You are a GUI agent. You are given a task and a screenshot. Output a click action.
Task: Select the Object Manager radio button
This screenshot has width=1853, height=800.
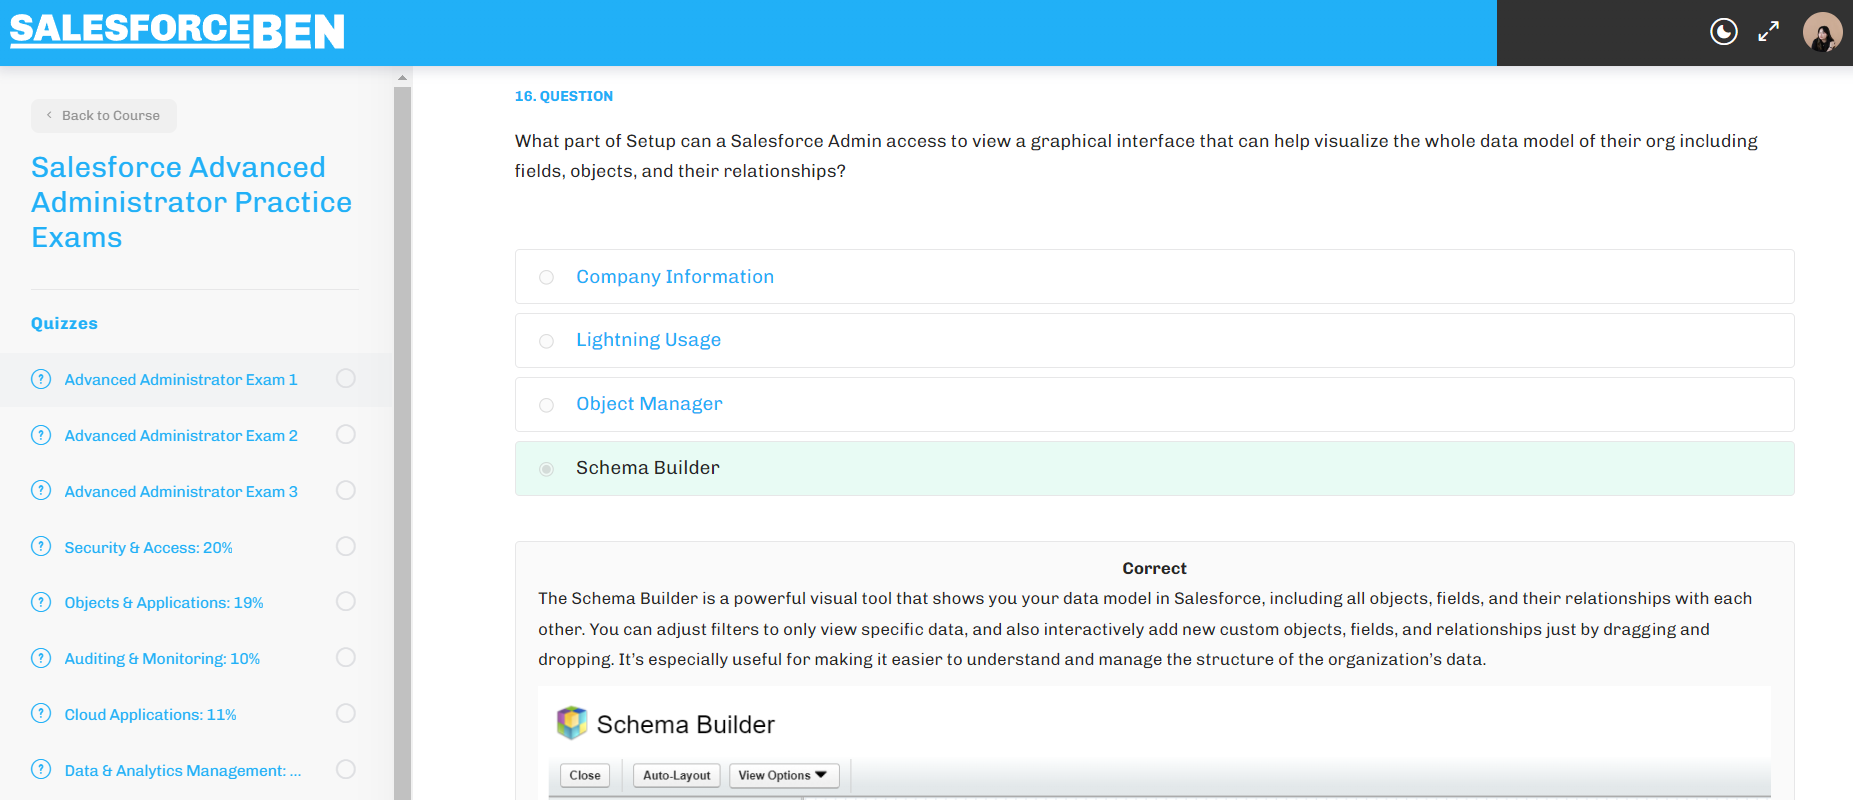tap(546, 406)
